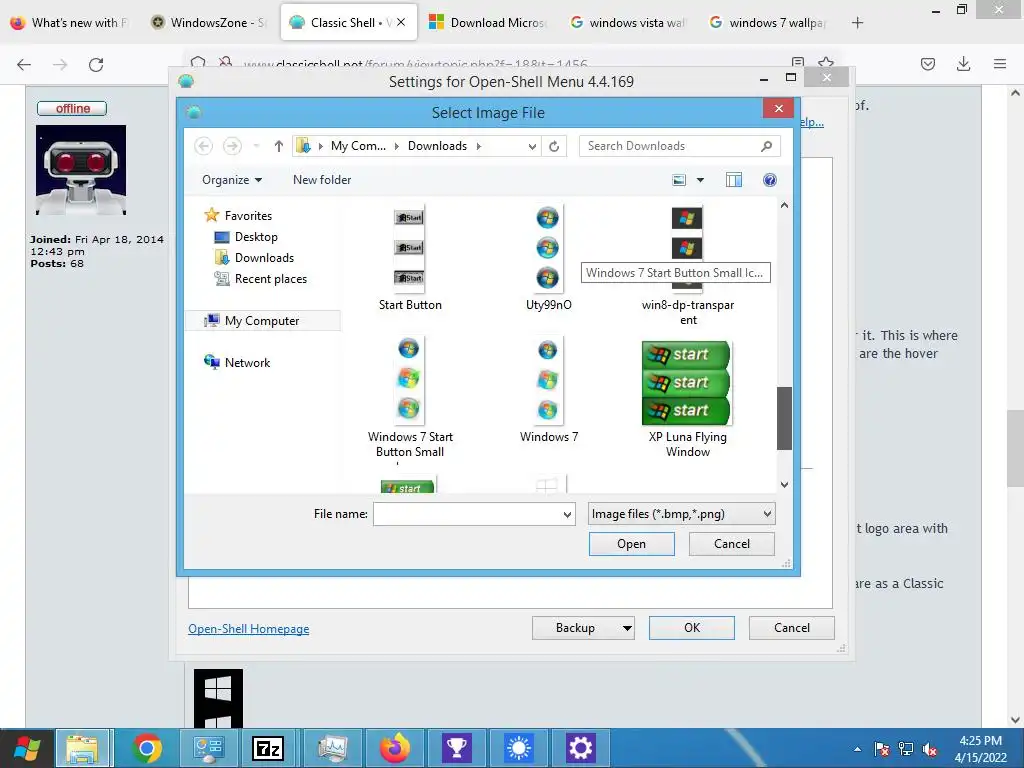The image size is (1024, 768).
Task: Click OK in the Open-Shell settings window
Action: 692,628
